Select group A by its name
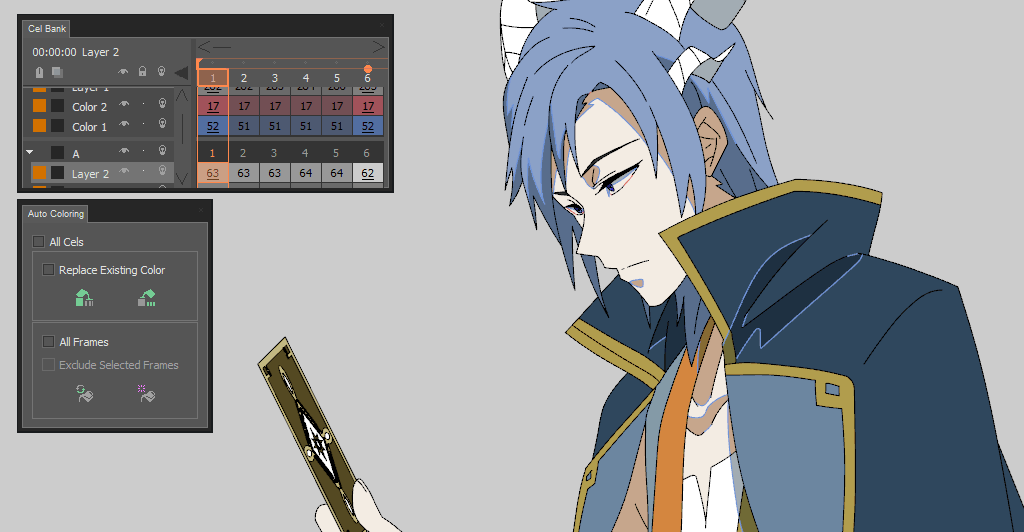The width and height of the screenshot is (1024, 532). (x=76, y=154)
